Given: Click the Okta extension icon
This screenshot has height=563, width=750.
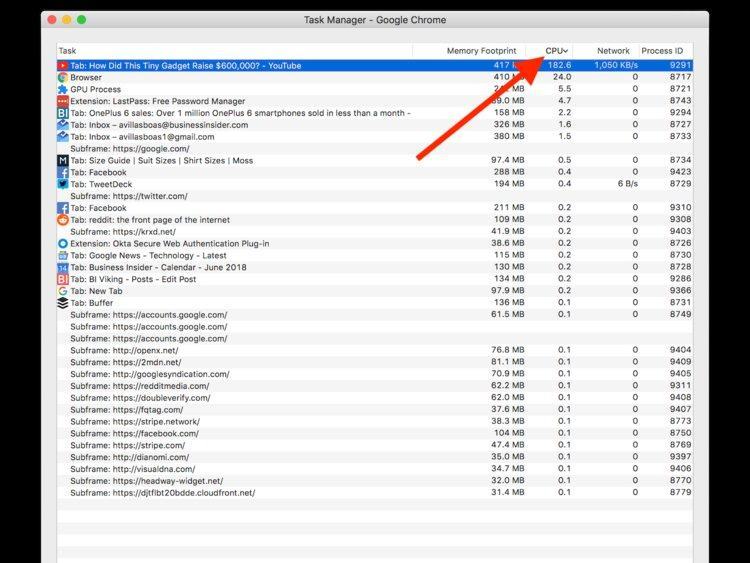Looking at the screenshot, I should pyautogui.click(x=63, y=243).
